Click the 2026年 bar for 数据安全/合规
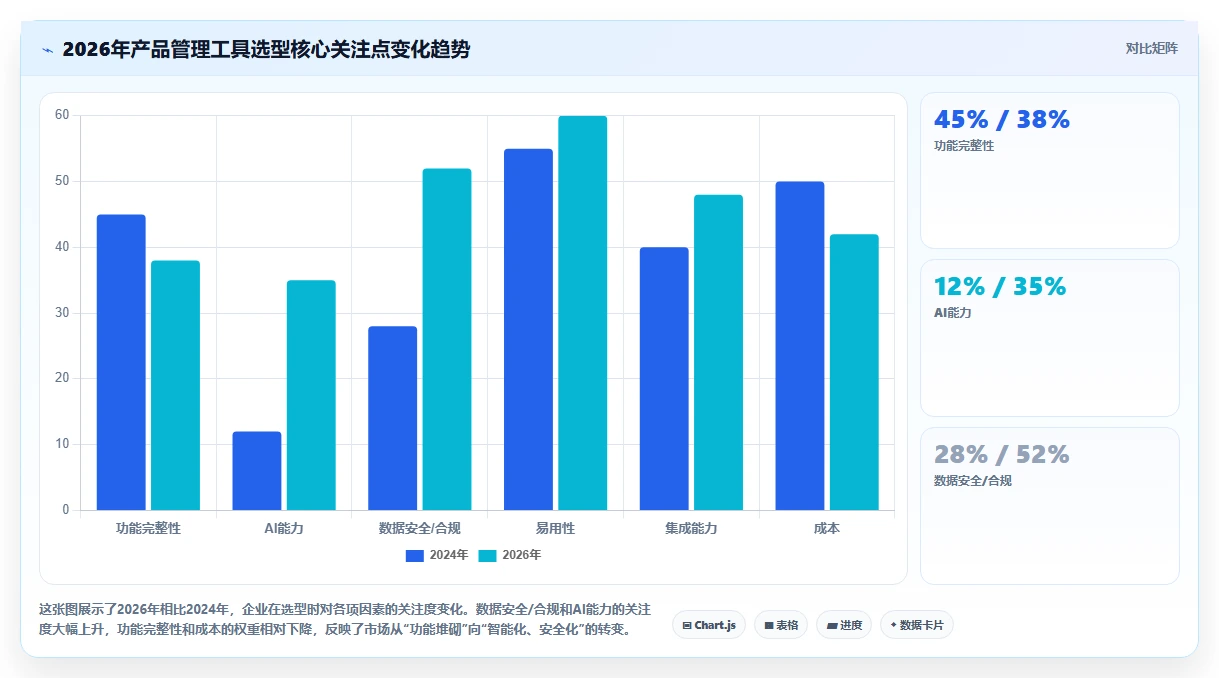This screenshot has width=1219, height=678. (x=447, y=339)
